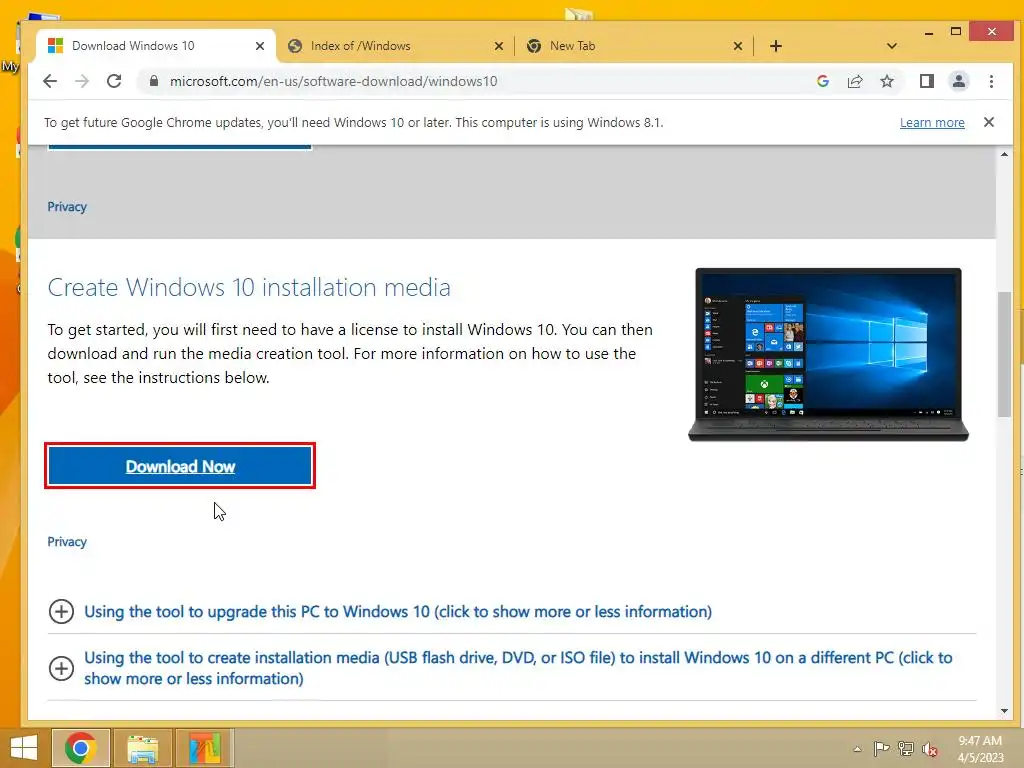Open the Action Center flag icon

coord(881,749)
